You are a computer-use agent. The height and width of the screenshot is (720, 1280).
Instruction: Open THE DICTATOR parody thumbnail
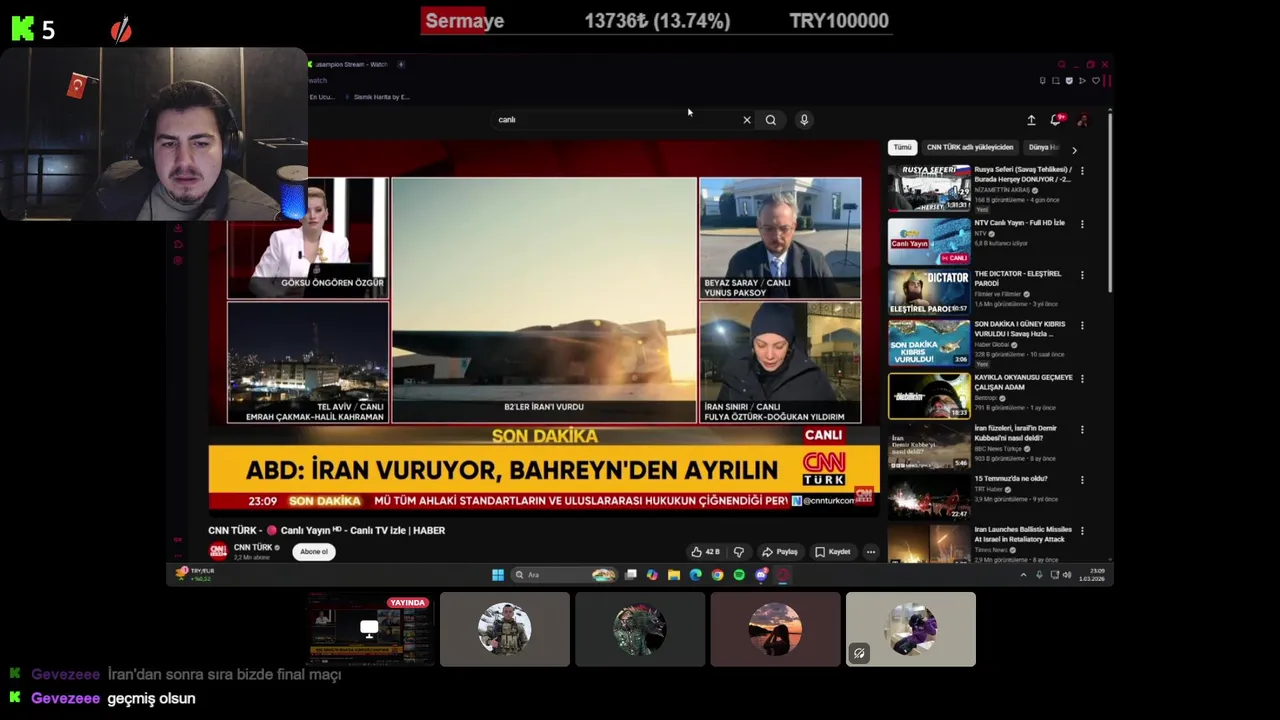click(x=929, y=292)
